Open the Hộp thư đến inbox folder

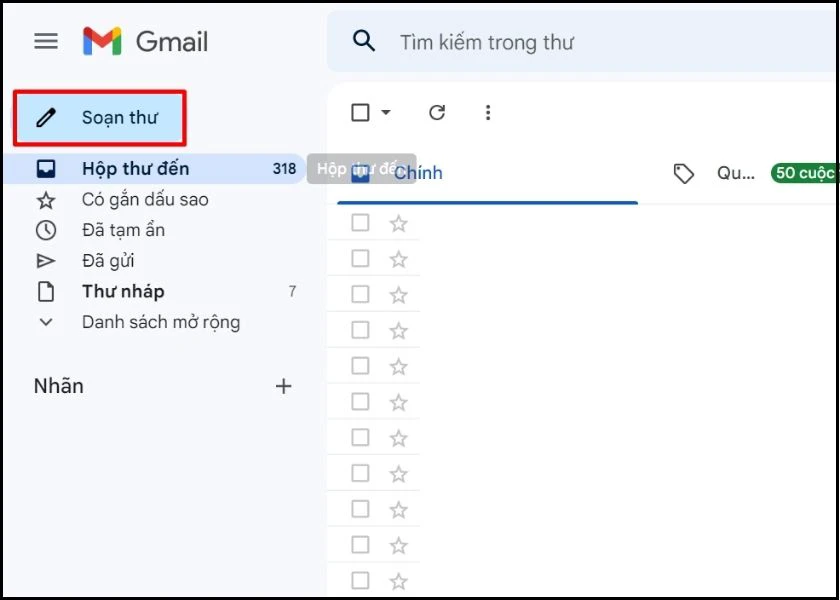click(x=154, y=169)
